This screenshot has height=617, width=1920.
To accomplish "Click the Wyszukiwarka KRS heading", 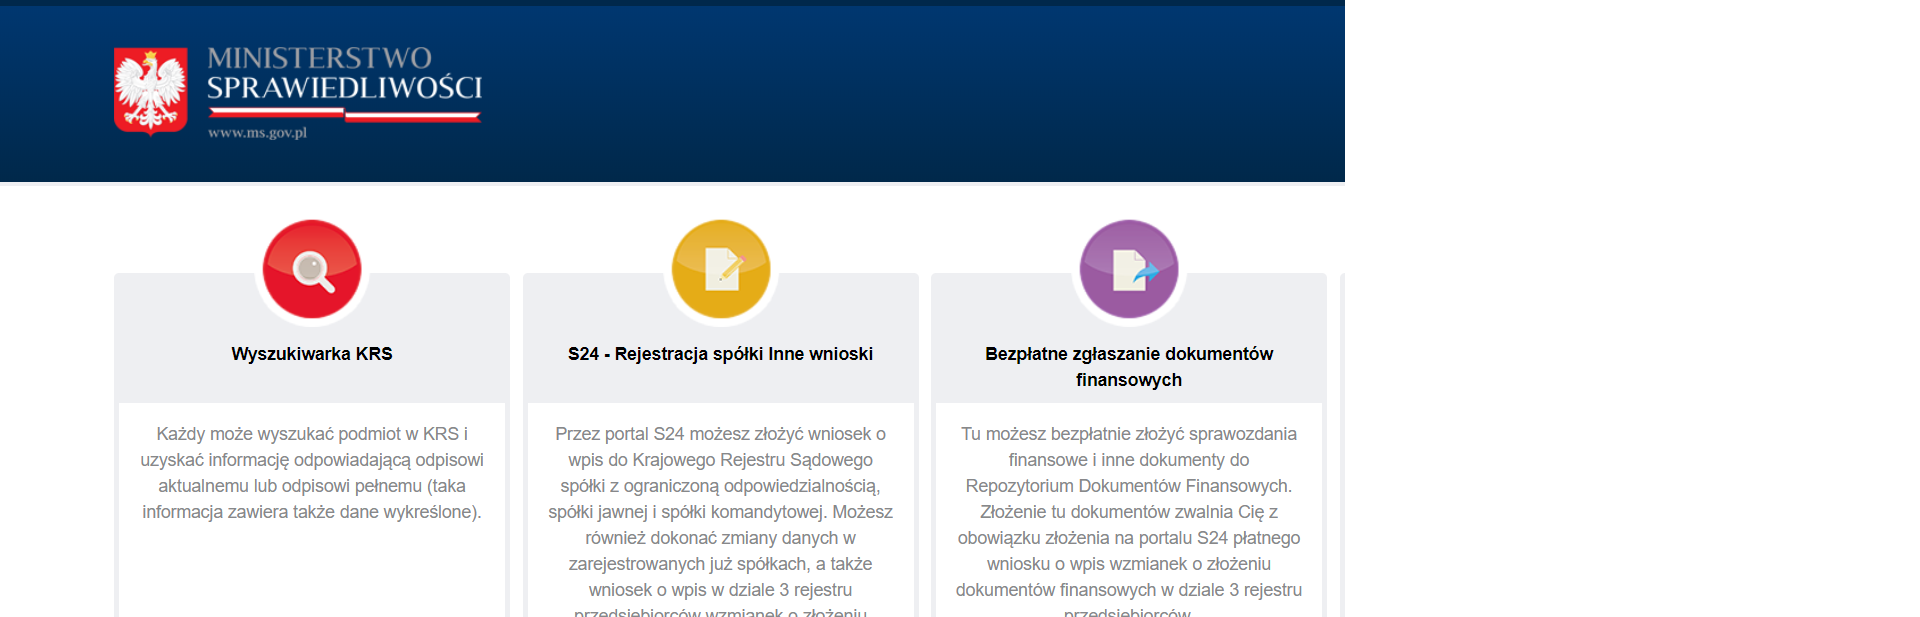I will point(312,354).
